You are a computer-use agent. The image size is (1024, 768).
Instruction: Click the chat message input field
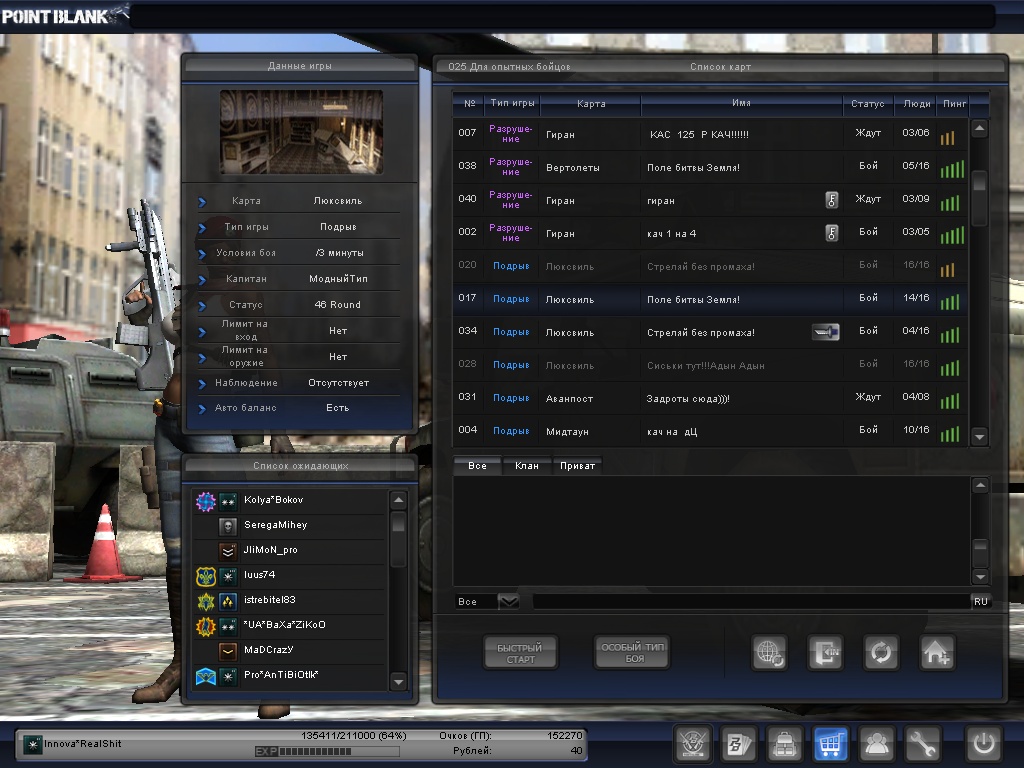[750, 601]
